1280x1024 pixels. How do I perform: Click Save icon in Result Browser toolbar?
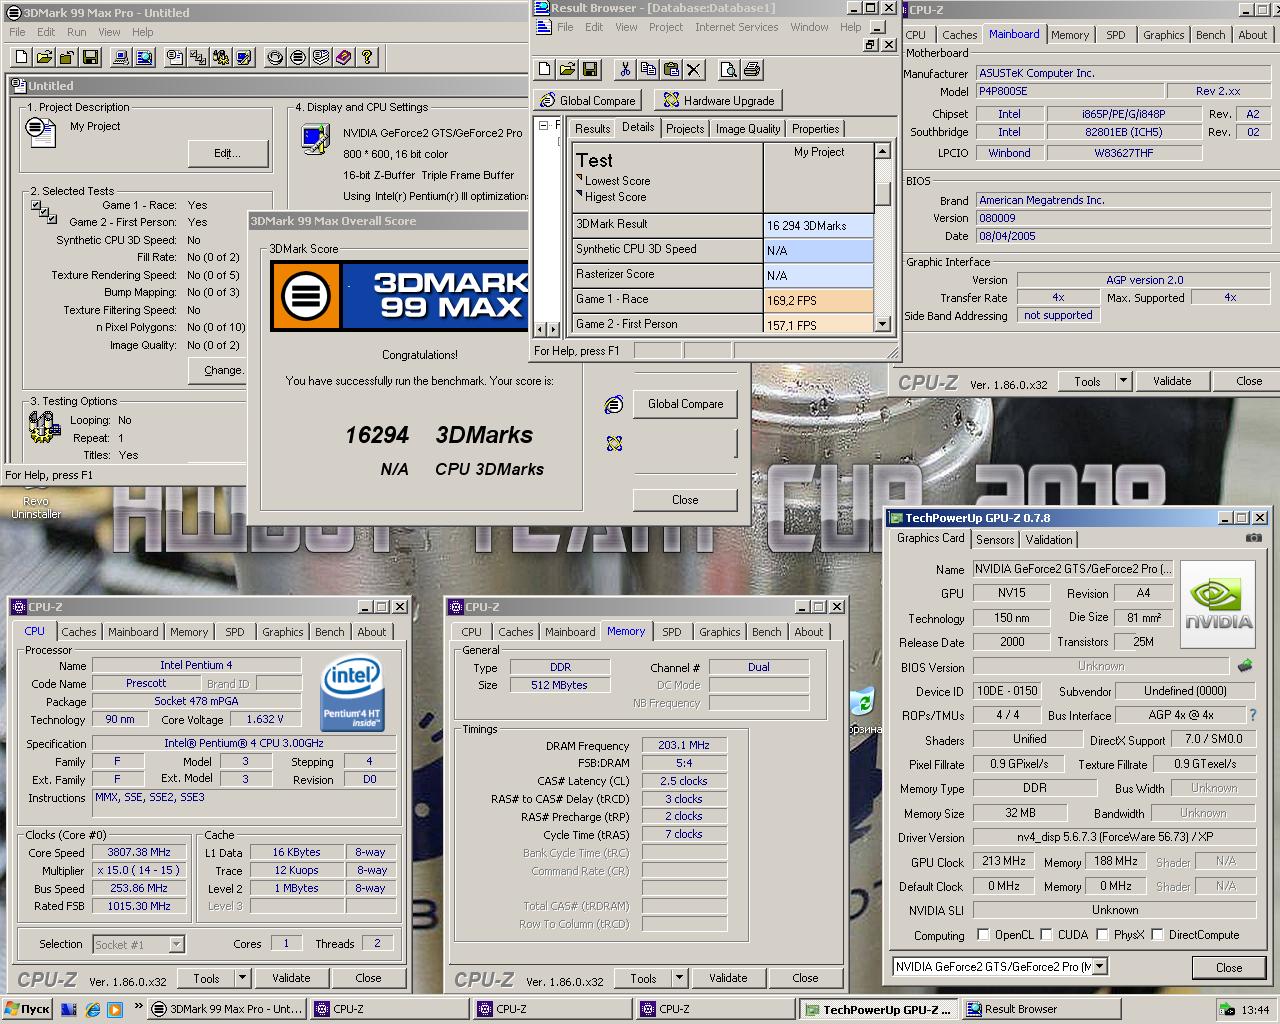point(590,69)
